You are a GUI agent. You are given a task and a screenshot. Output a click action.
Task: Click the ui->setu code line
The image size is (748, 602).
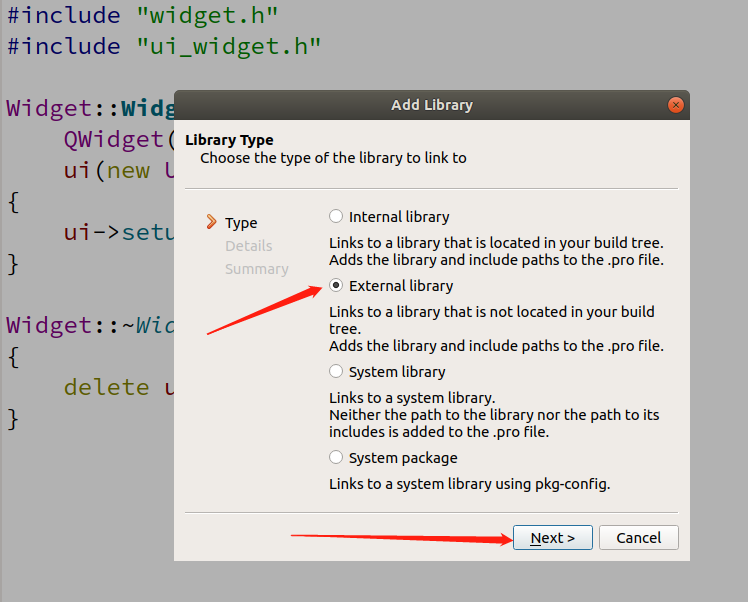(119, 232)
